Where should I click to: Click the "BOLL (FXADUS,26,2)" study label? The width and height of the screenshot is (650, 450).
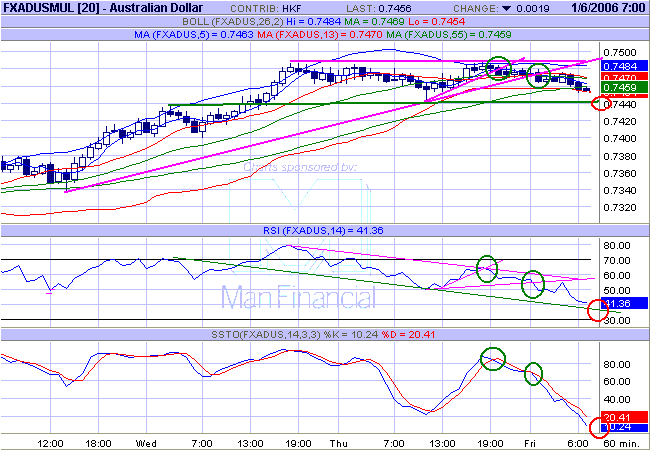pos(233,22)
